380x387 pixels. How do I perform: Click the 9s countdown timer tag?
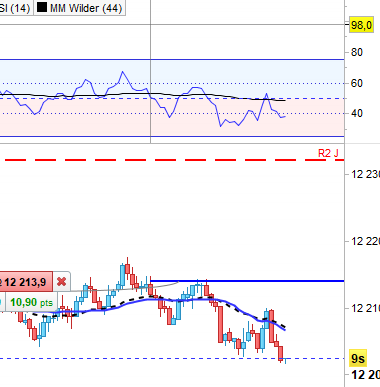(x=358, y=359)
